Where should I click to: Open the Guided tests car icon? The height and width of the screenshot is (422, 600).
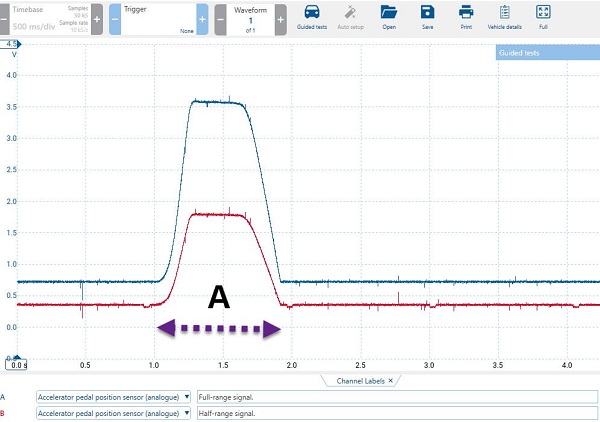(x=314, y=13)
